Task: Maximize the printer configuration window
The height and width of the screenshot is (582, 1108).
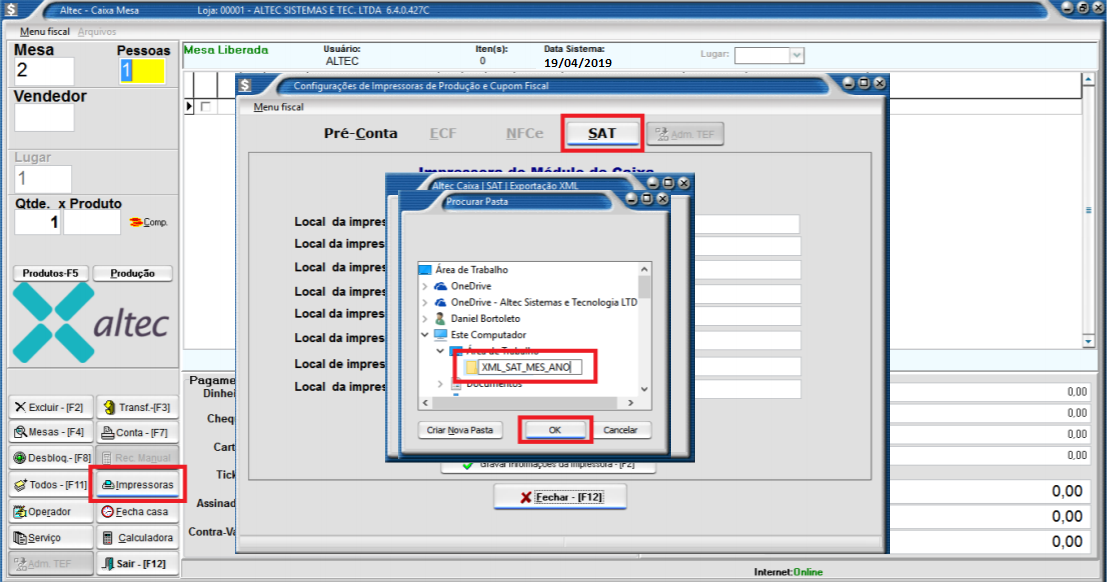Action: pos(864,83)
